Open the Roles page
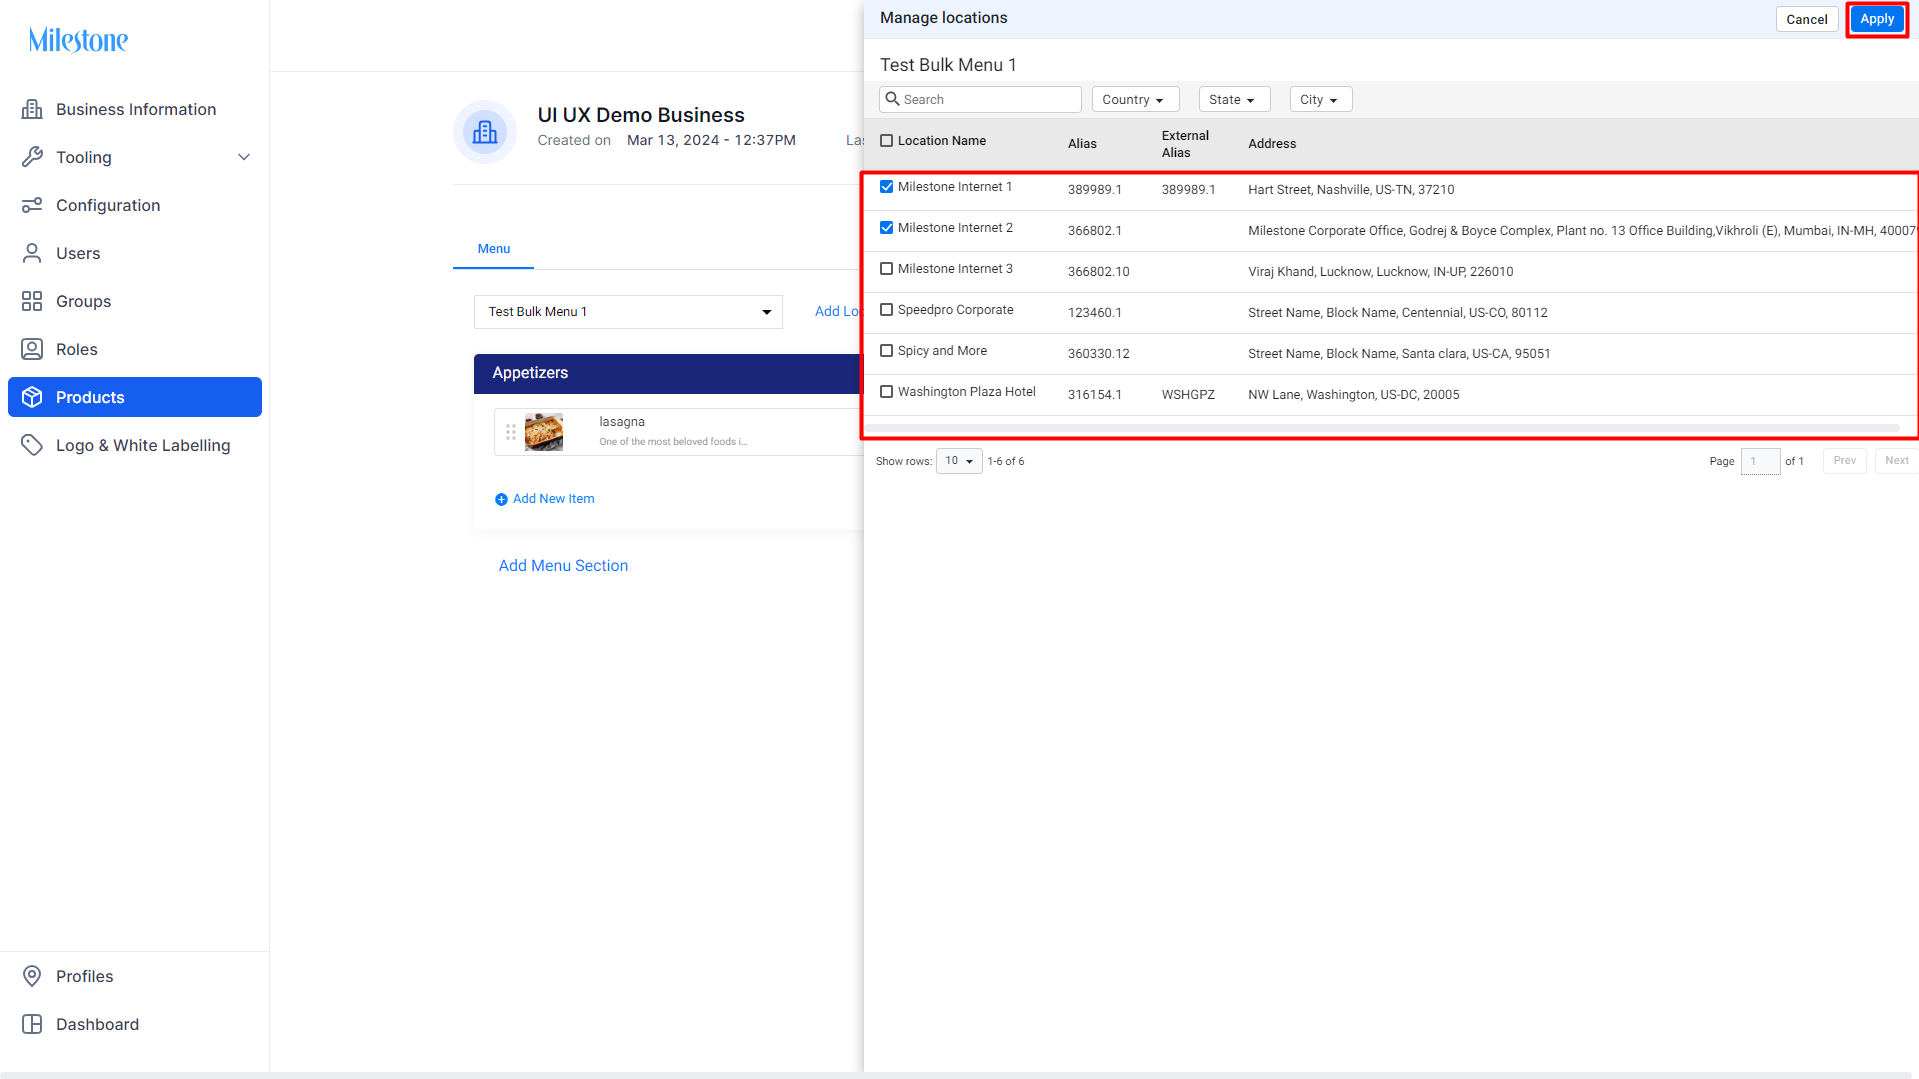This screenshot has width=1919, height=1079. point(135,349)
